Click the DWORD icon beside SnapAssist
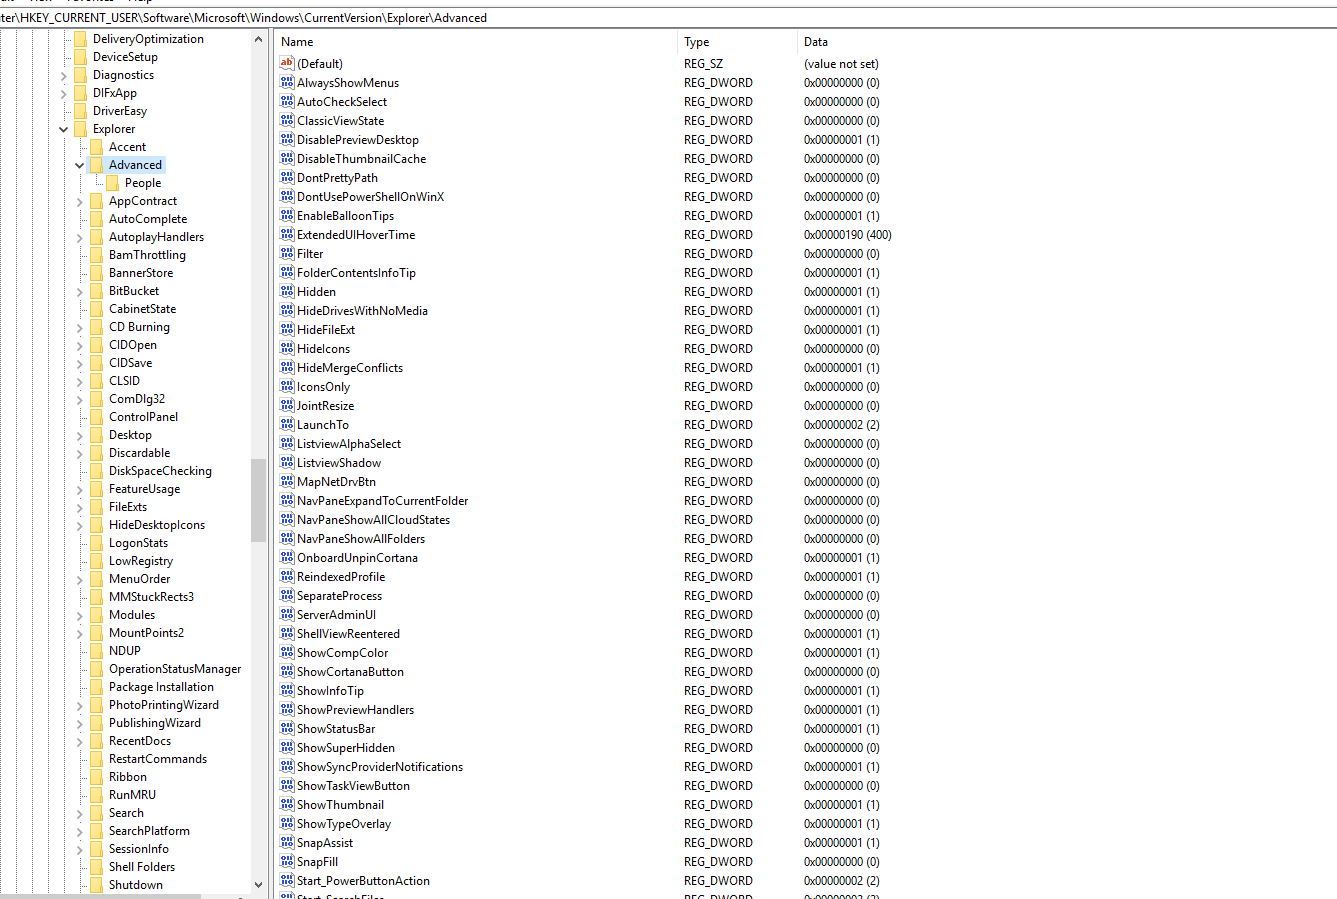 287,842
